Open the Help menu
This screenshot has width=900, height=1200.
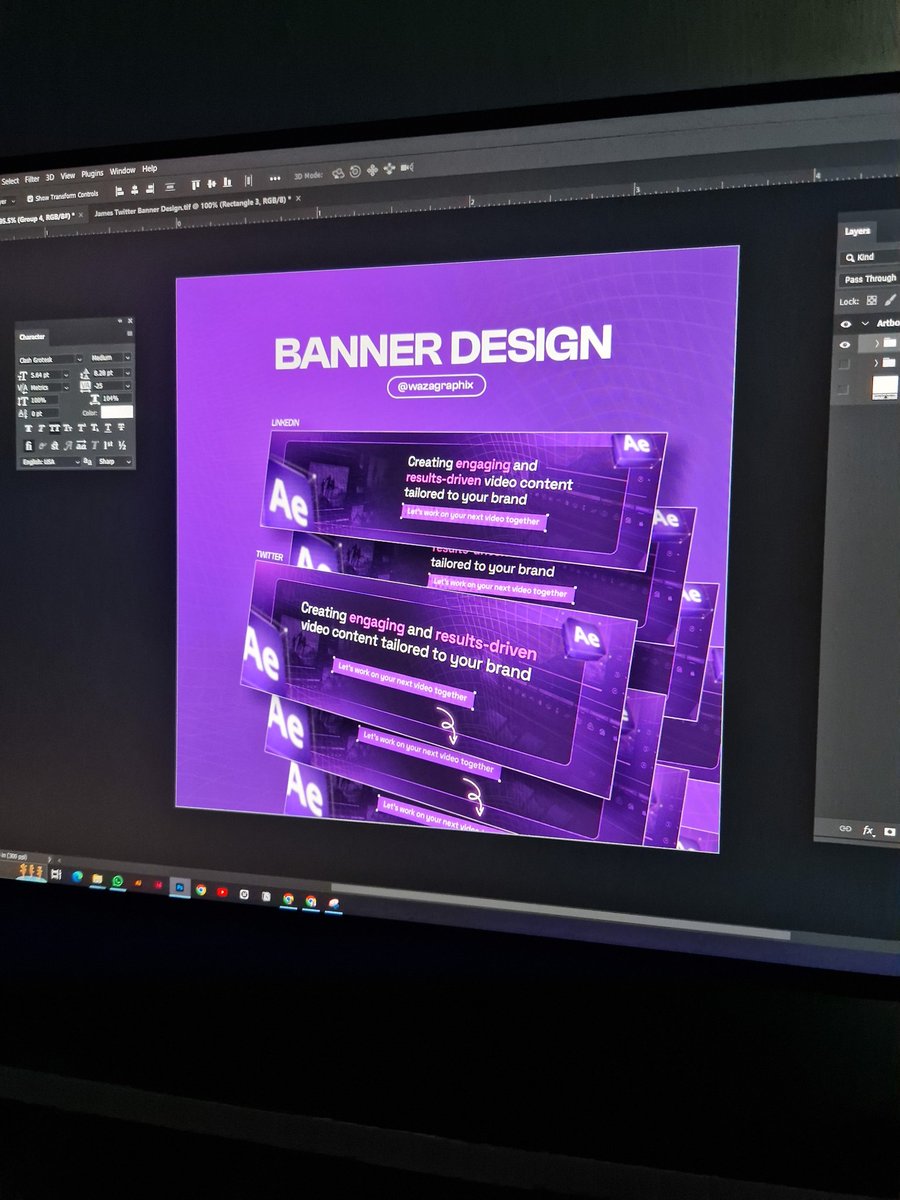coord(149,168)
